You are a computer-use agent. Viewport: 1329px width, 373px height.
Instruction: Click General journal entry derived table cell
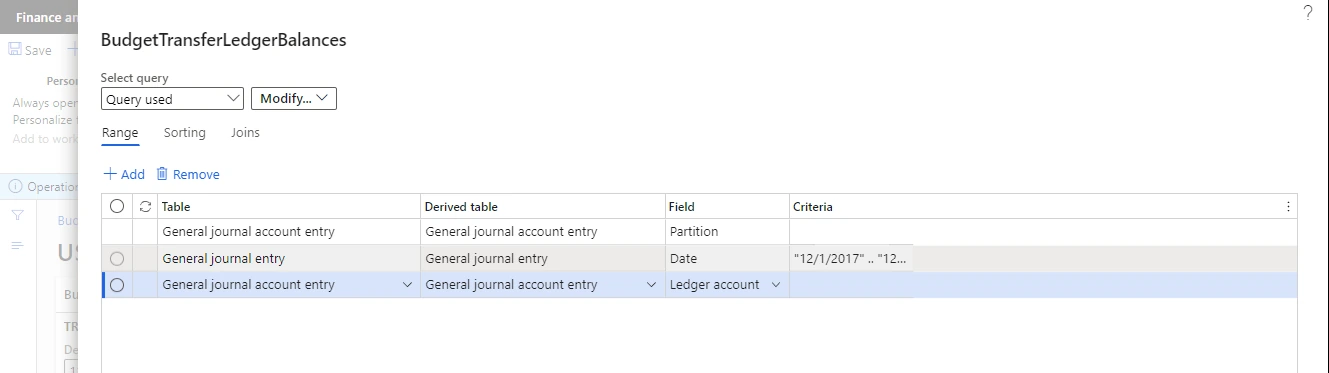[x=543, y=259]
